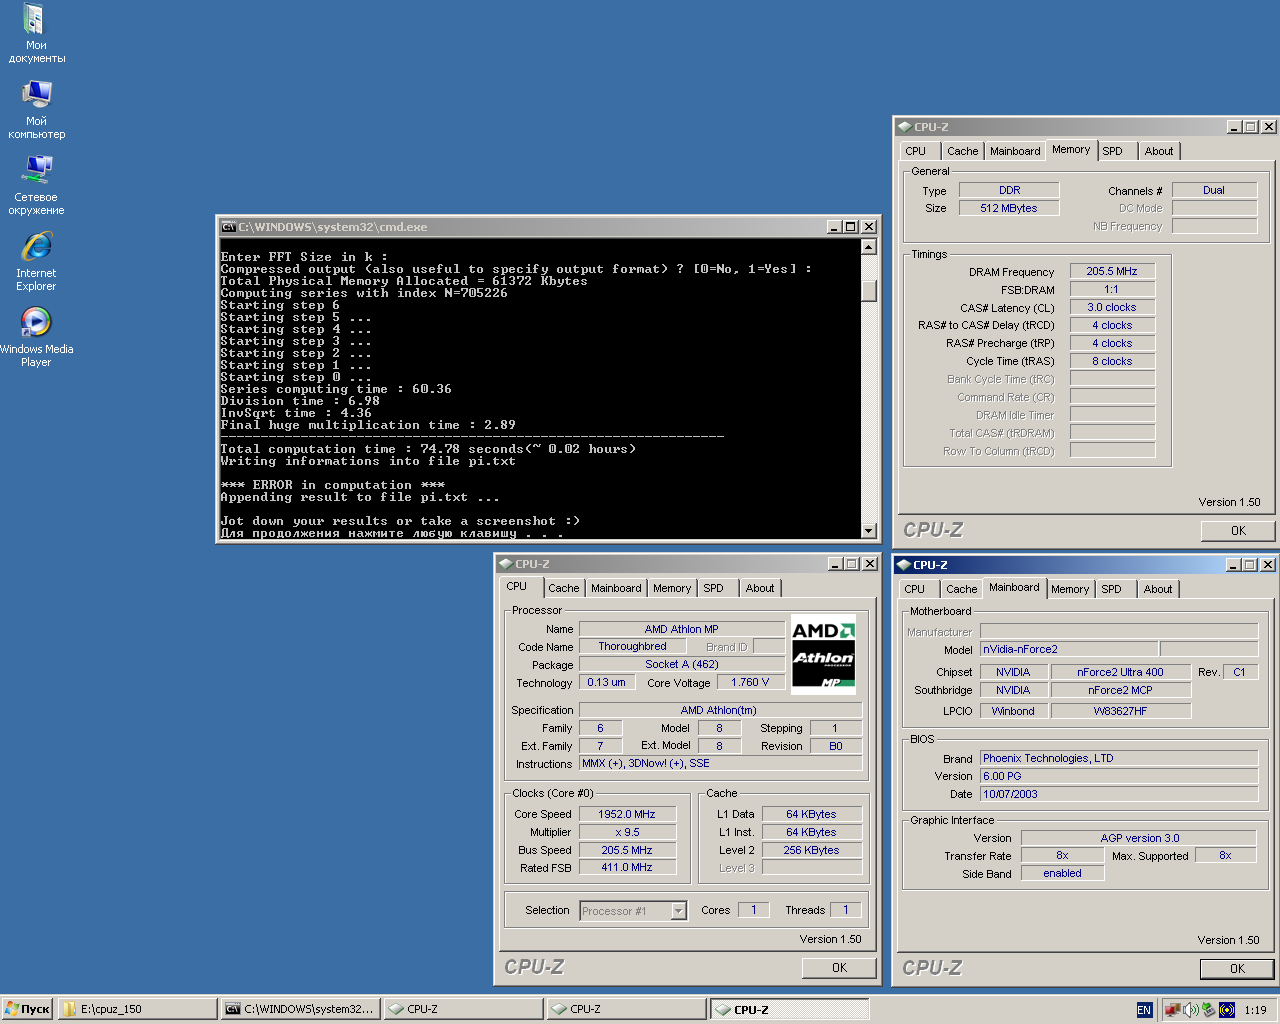
Task: Click the CAS# Latency '3.0 clocks' value
Action: [1112, 307]
